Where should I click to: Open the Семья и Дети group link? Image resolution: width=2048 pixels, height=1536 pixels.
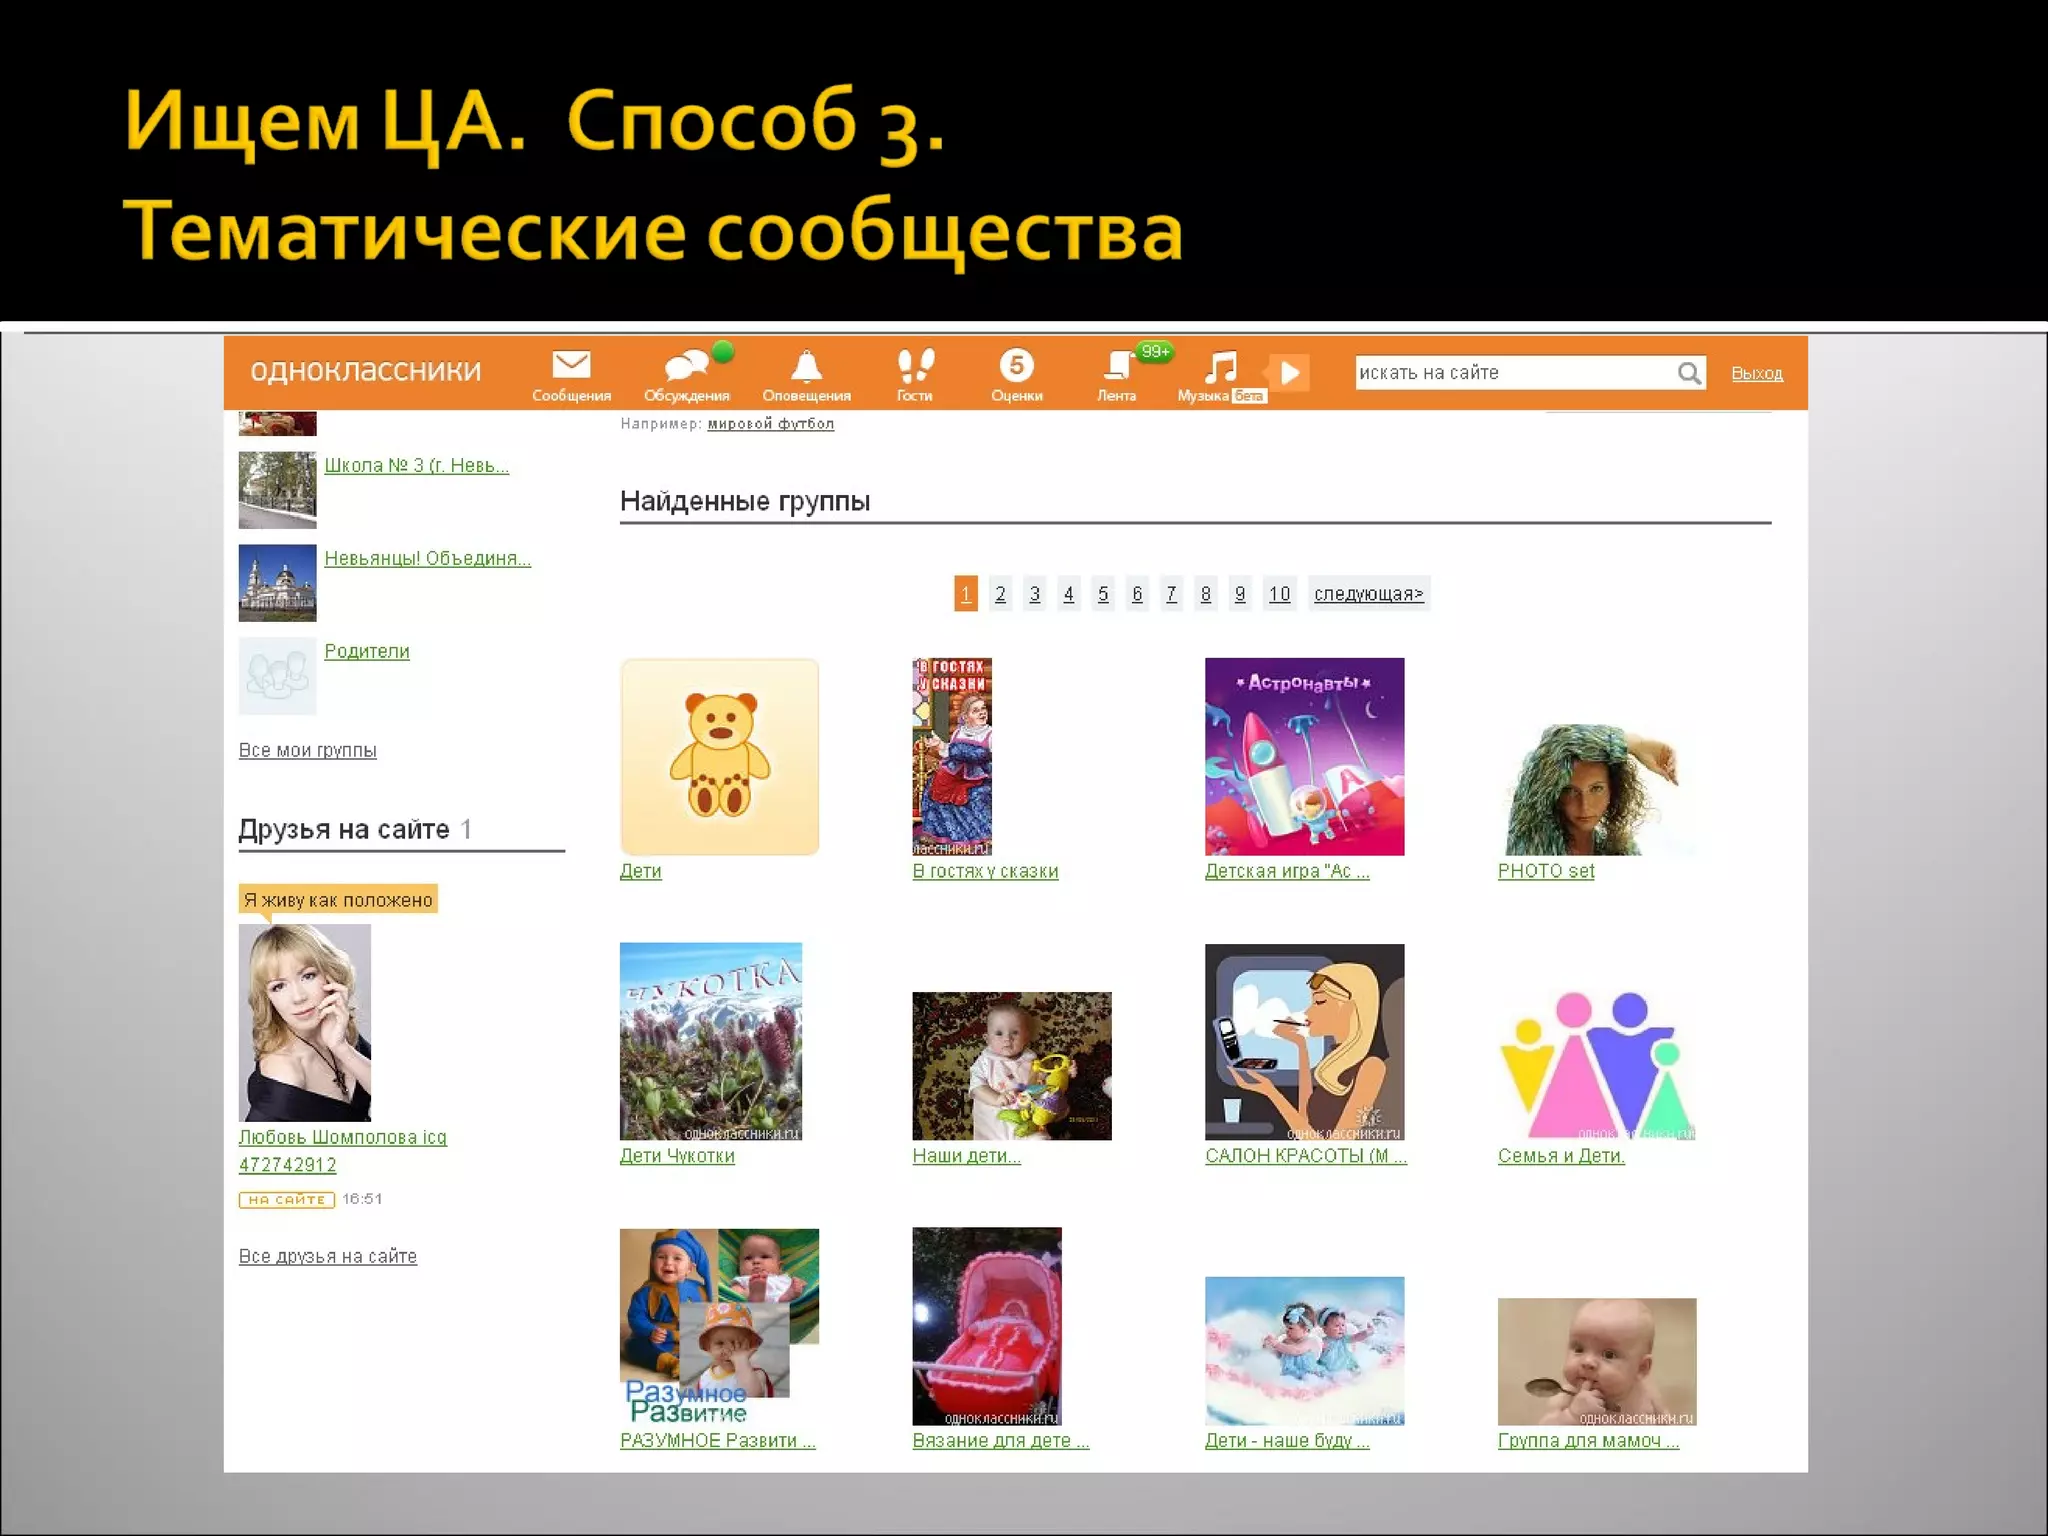click(1560, 1156)
